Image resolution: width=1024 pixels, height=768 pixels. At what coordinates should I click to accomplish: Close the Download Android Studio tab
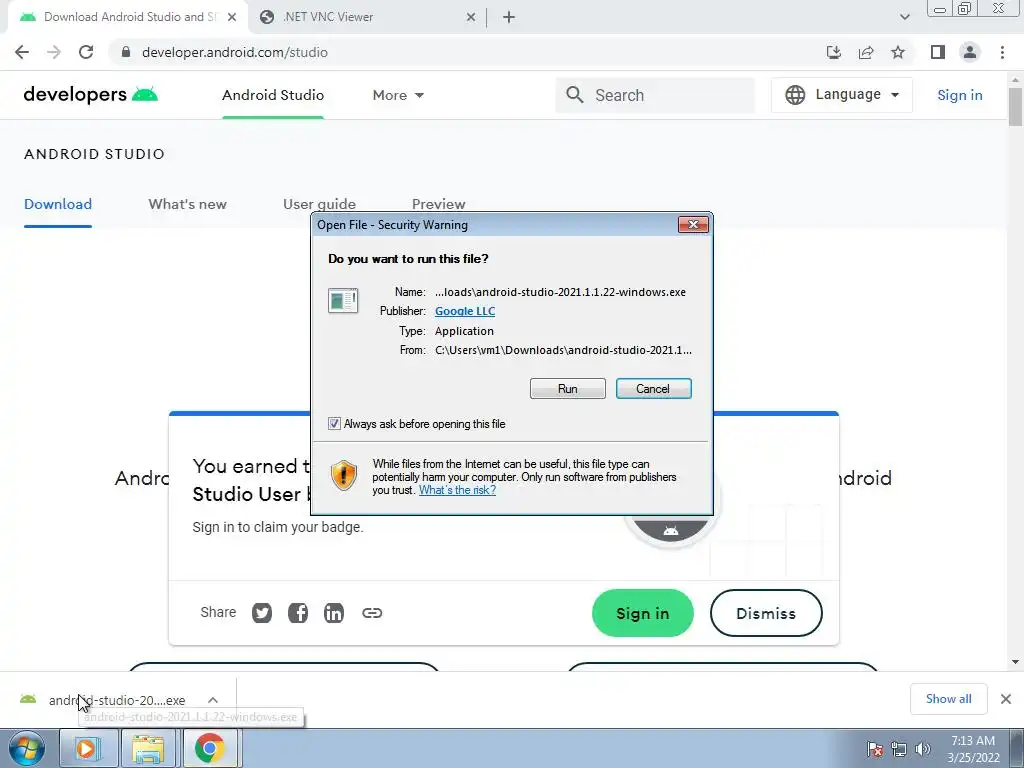(x=232, y=17)
